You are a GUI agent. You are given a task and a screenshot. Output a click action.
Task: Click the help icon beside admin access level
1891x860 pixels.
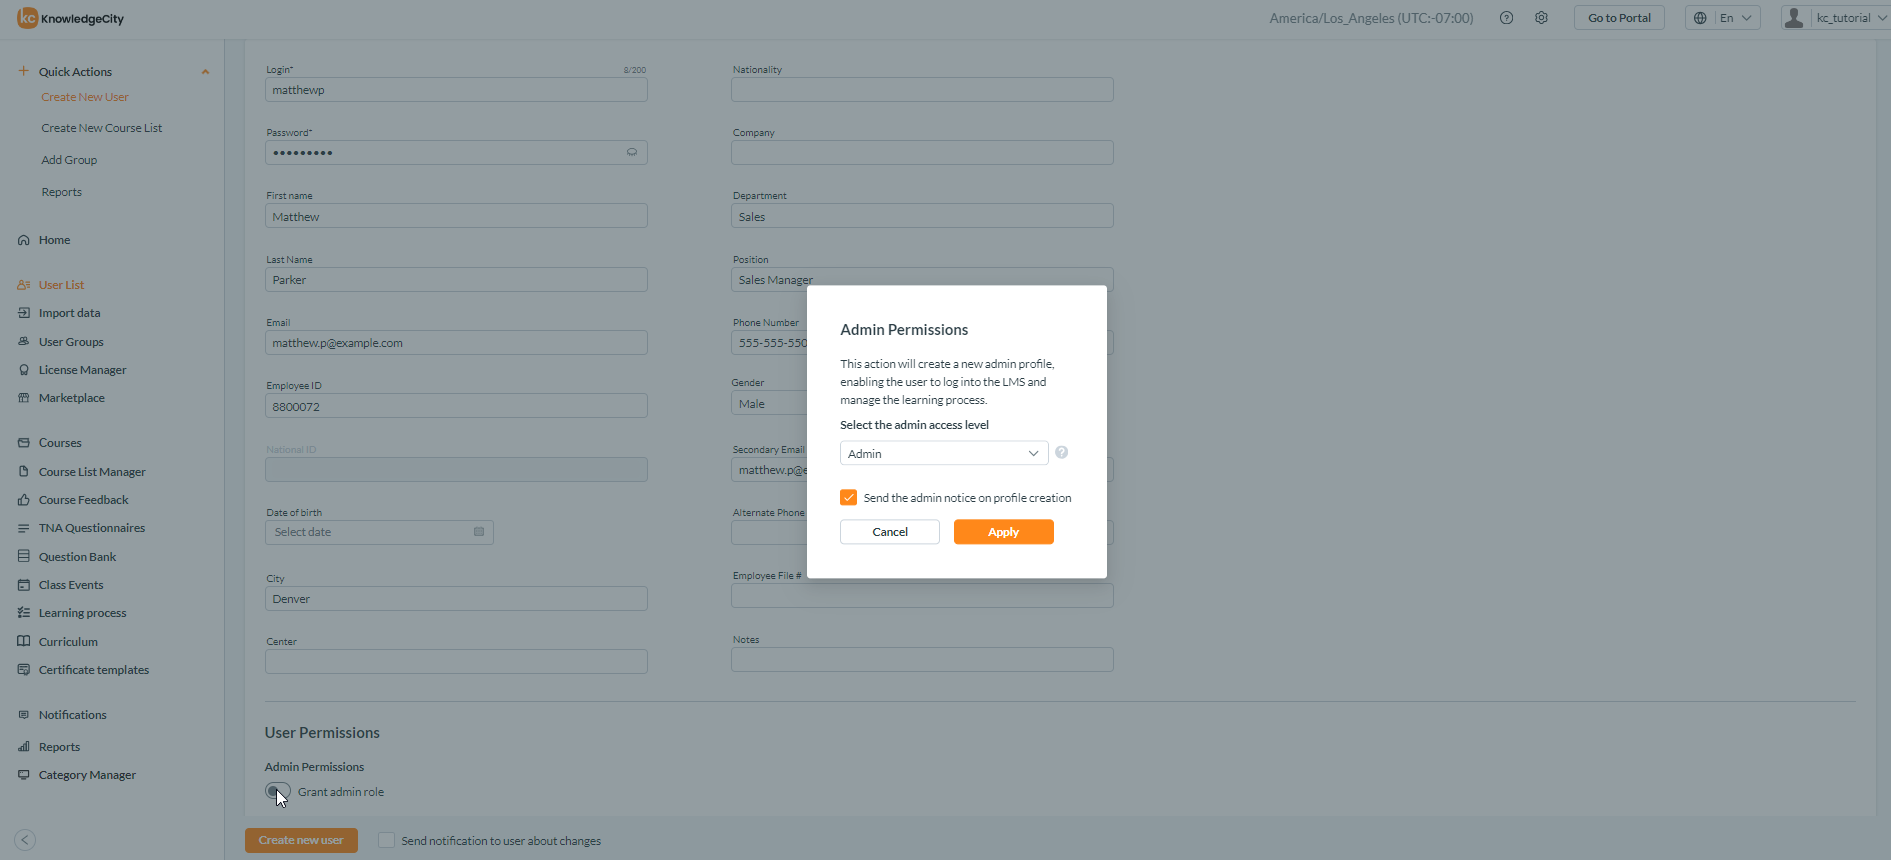point(1061,453)
